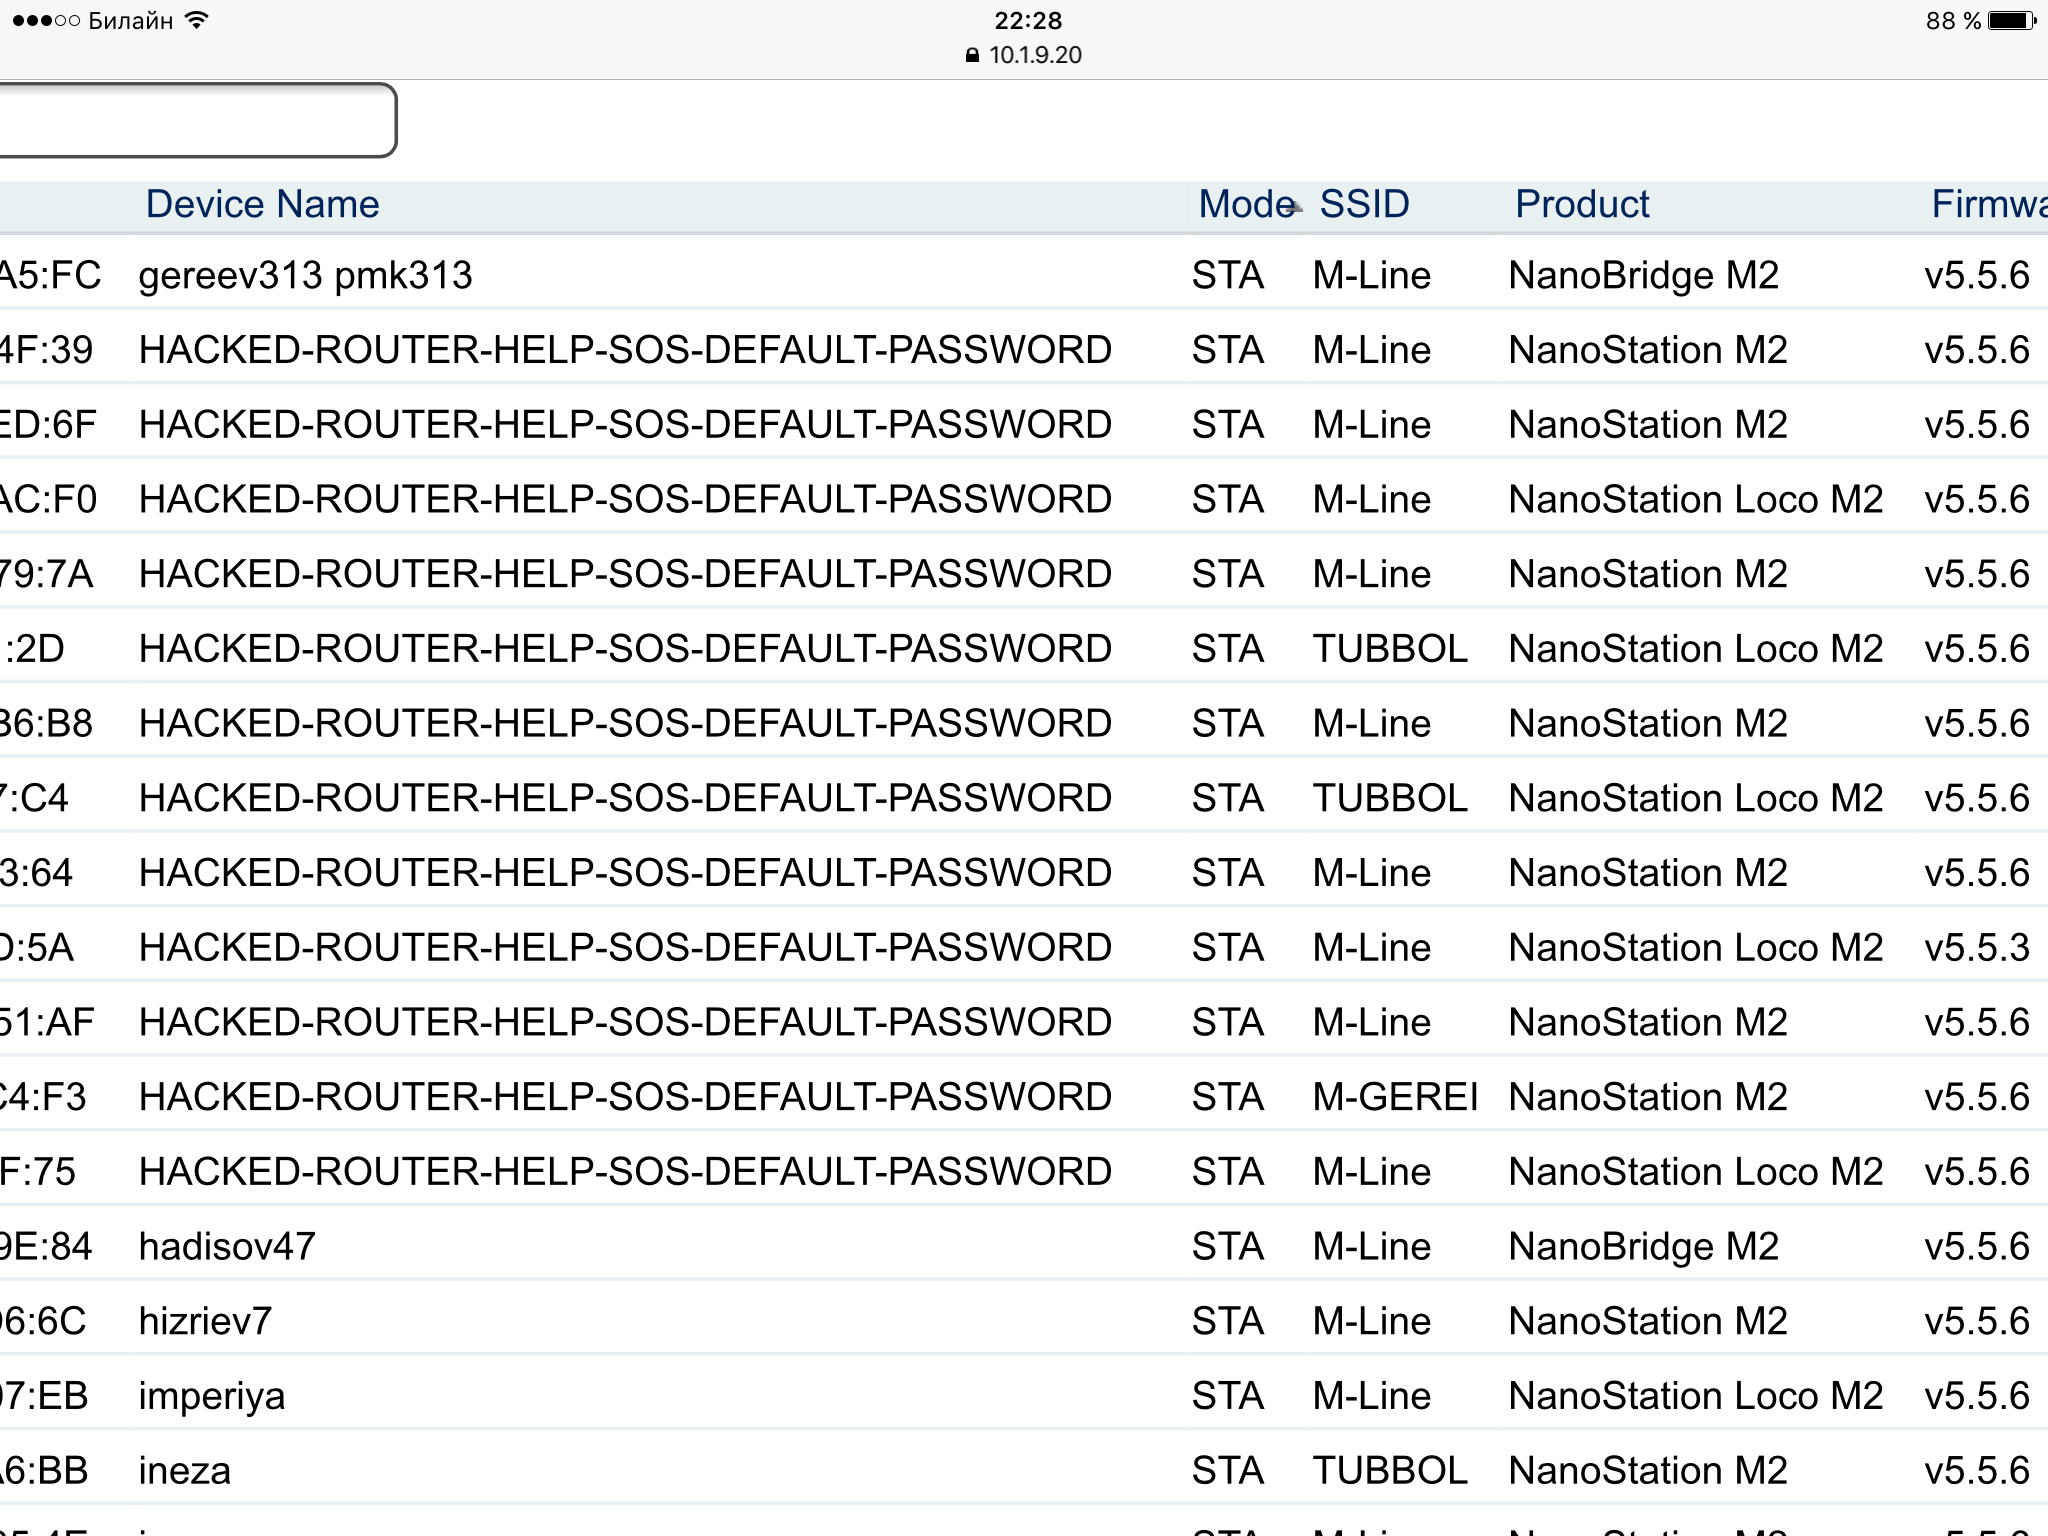Select the gereev313 pmk313 device row
2048x1536 pixels.
click(1024, 275)
